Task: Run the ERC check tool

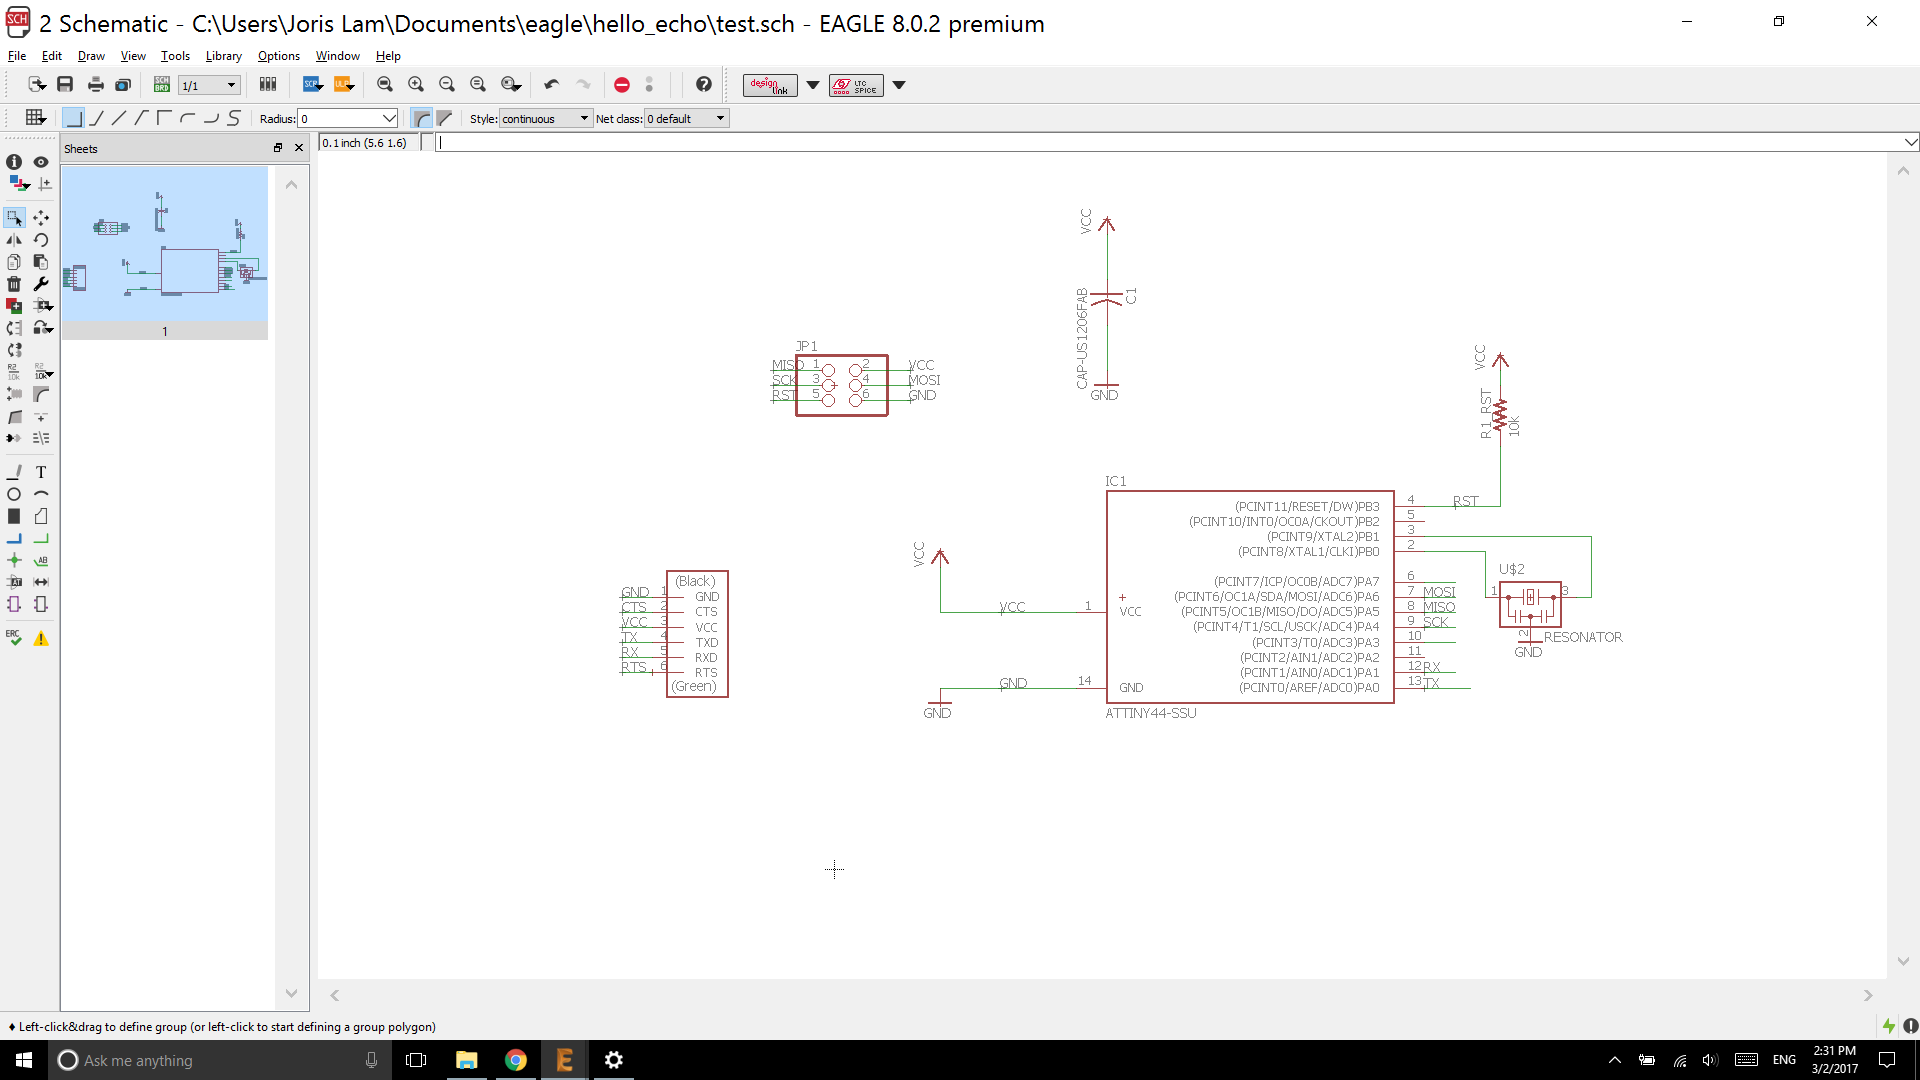Action: tap(14, 638)
